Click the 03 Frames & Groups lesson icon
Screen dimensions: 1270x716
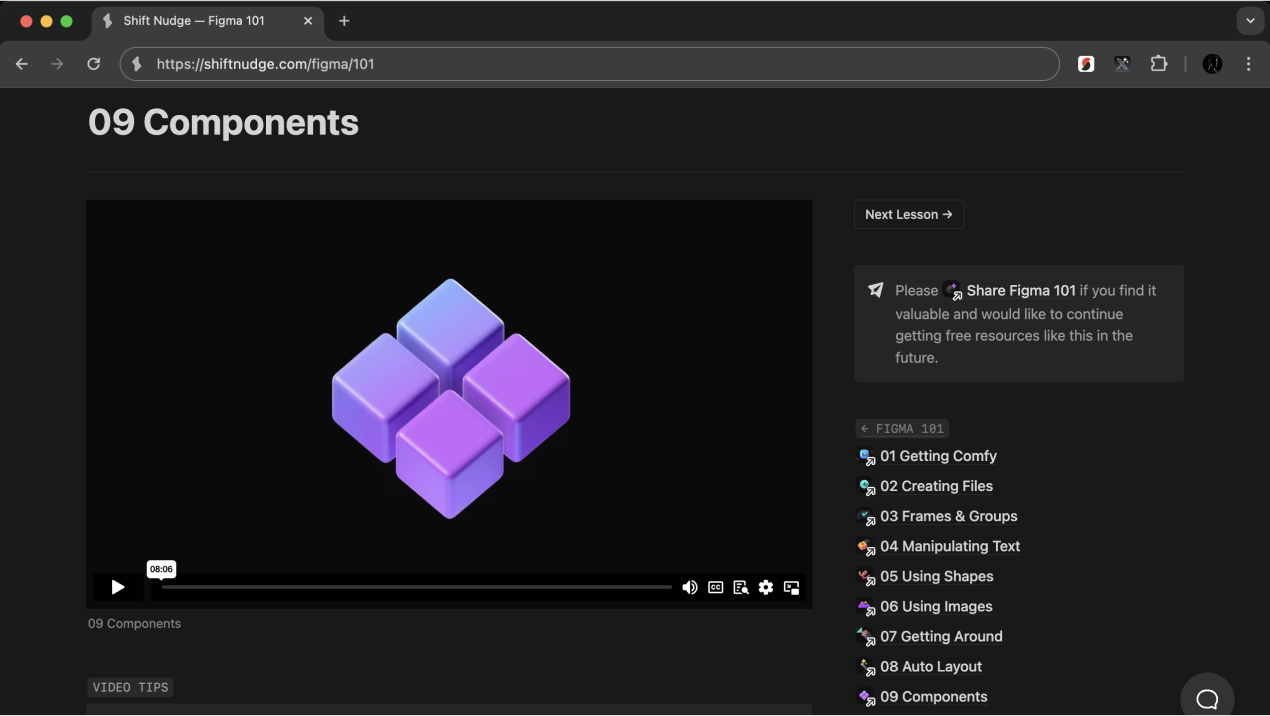[867, 517]
